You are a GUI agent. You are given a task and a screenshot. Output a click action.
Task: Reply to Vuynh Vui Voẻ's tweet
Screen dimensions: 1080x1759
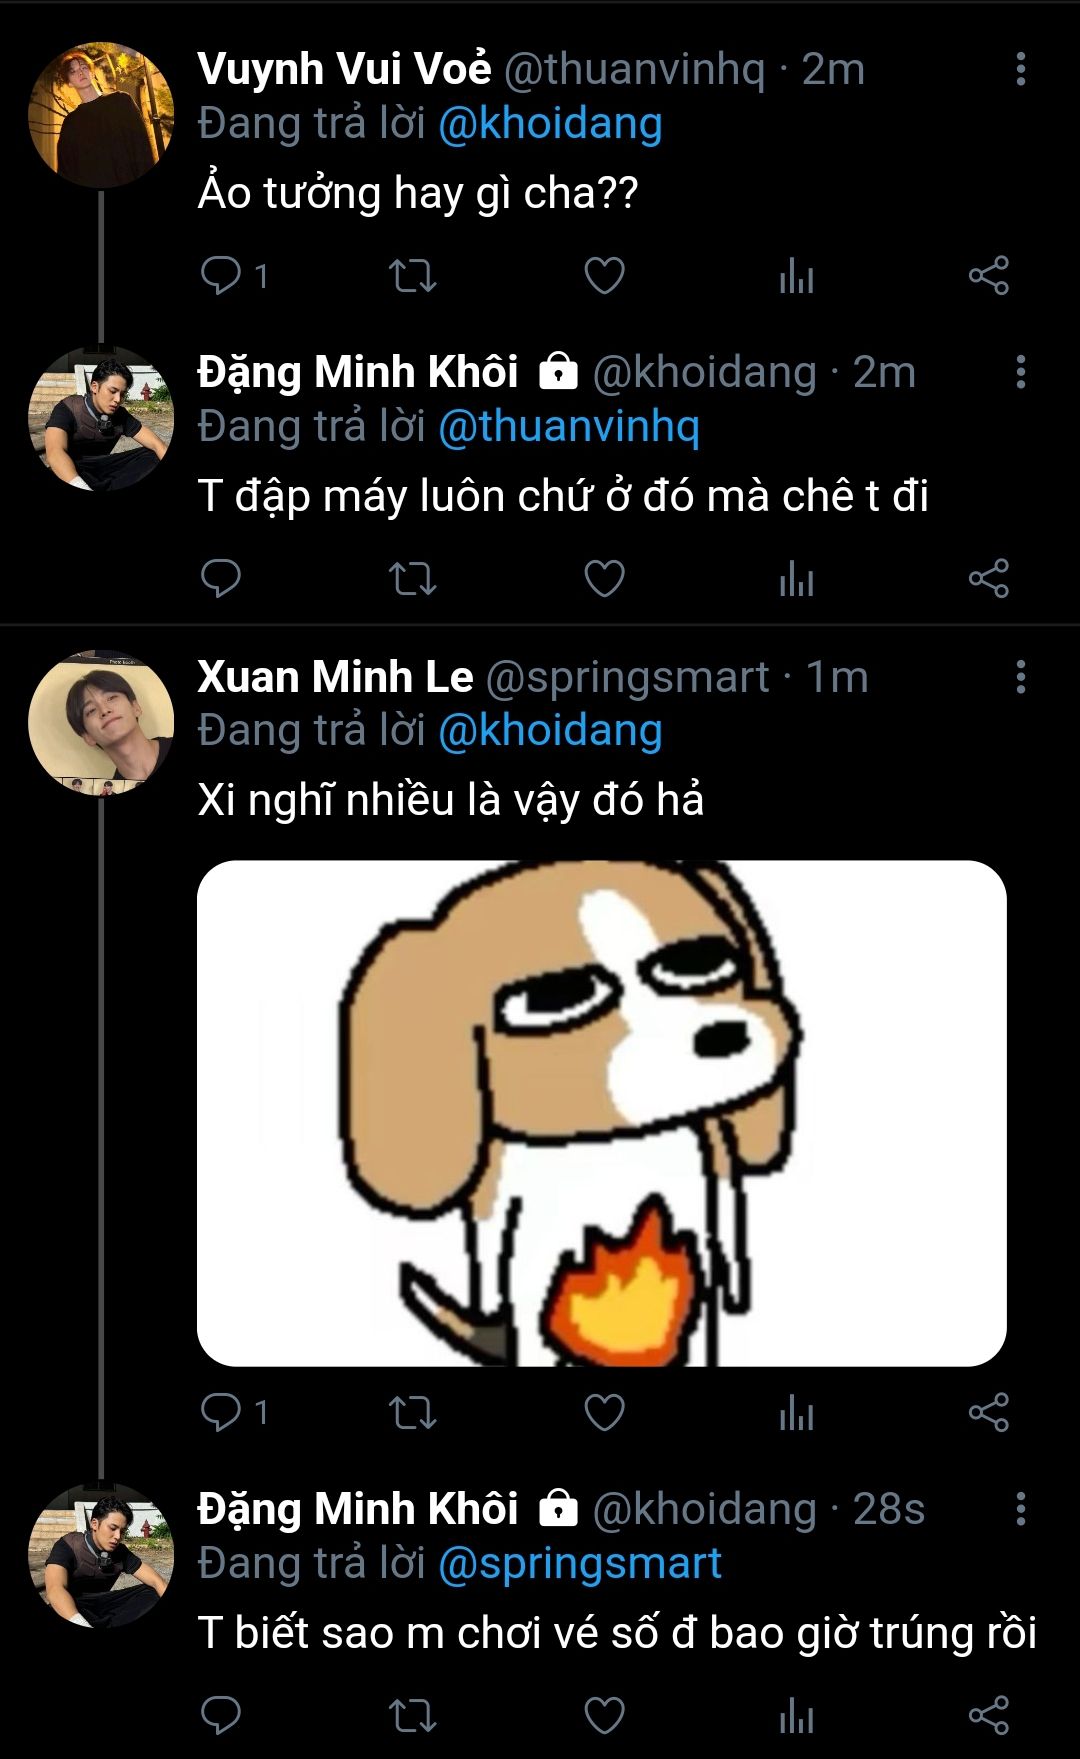tap(221, 276)
